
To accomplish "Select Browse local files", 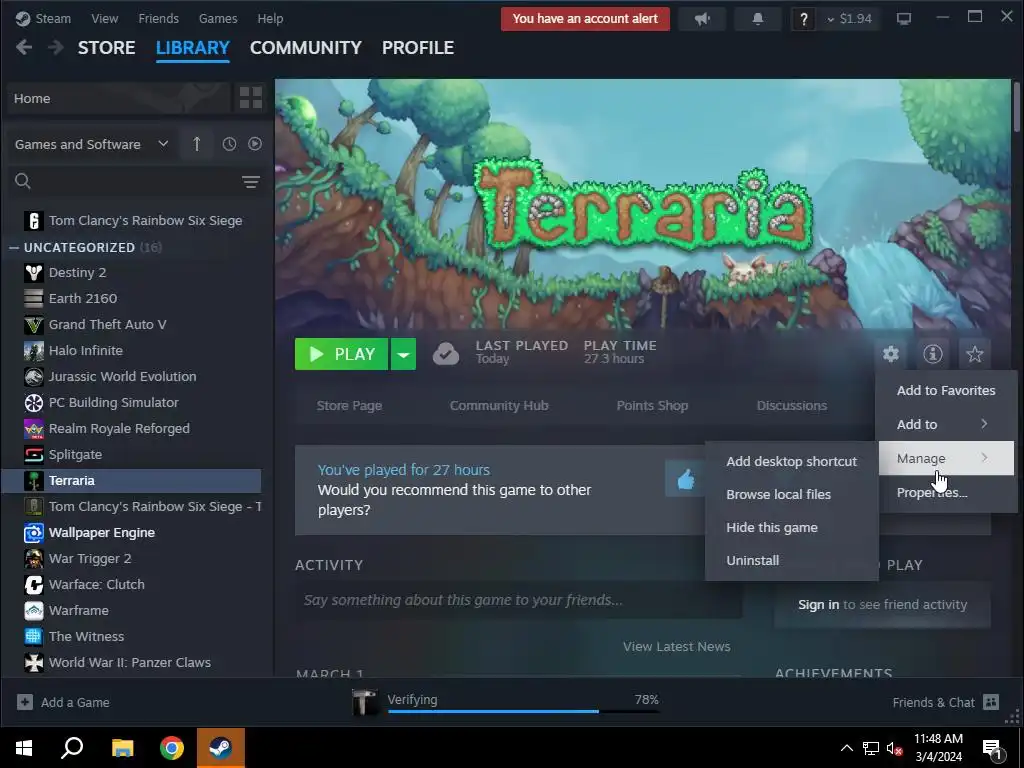I will click(792, 494).
